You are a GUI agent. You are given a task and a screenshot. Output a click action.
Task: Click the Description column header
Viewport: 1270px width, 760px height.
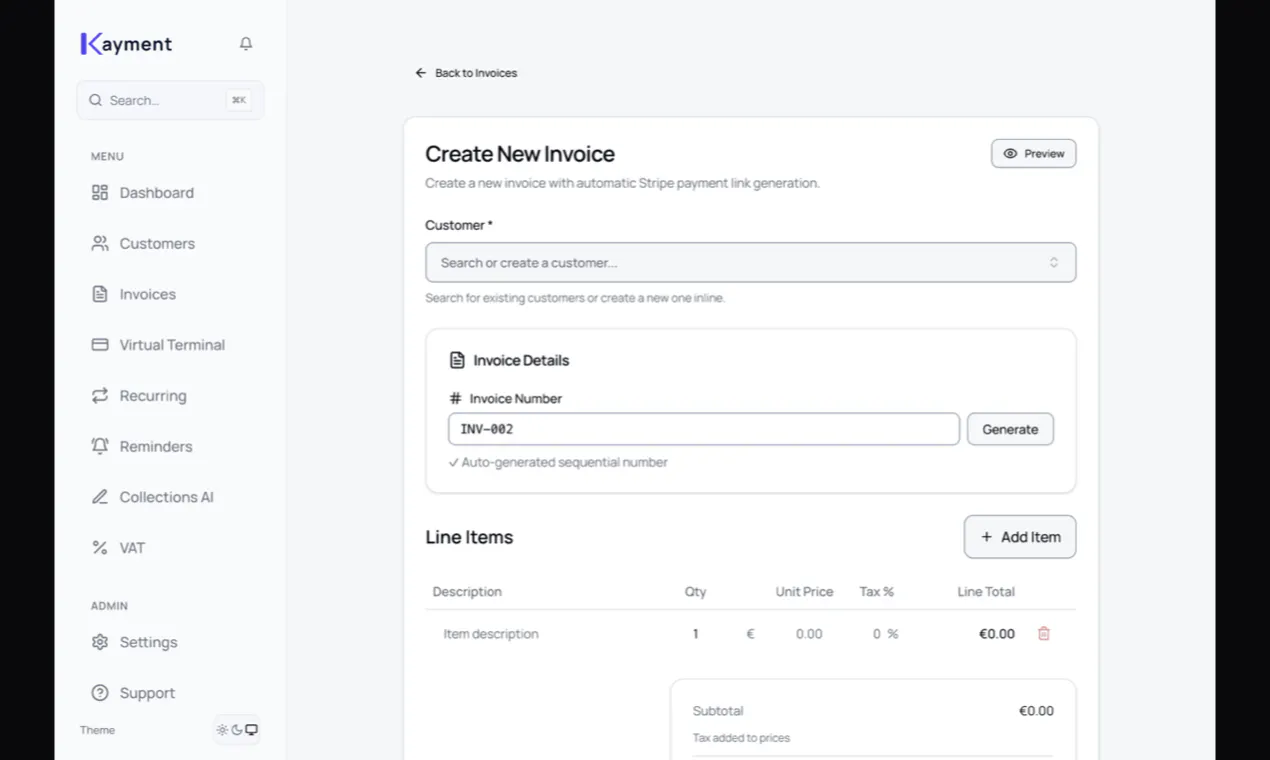coord(467,592)
